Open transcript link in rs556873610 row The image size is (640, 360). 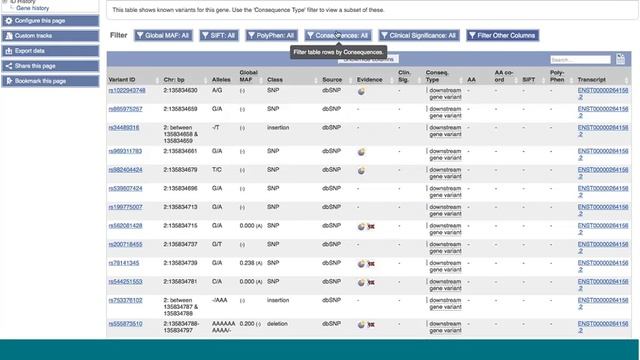coord(603,327)
